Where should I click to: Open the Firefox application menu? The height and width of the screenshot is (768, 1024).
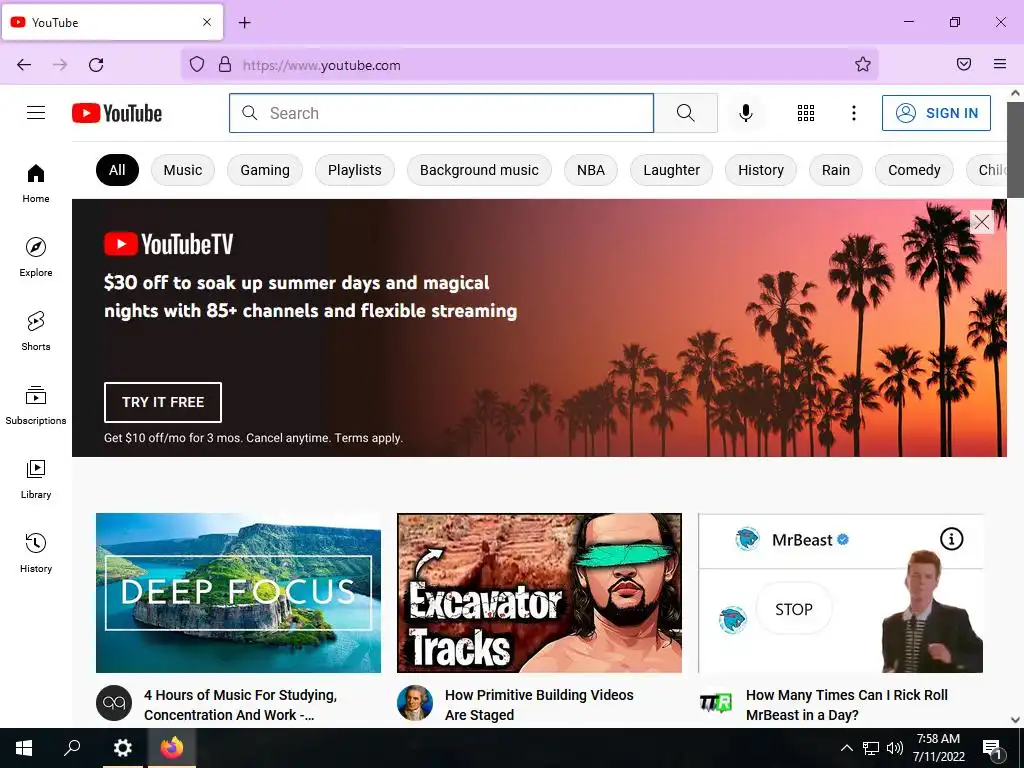[1000, 64]
